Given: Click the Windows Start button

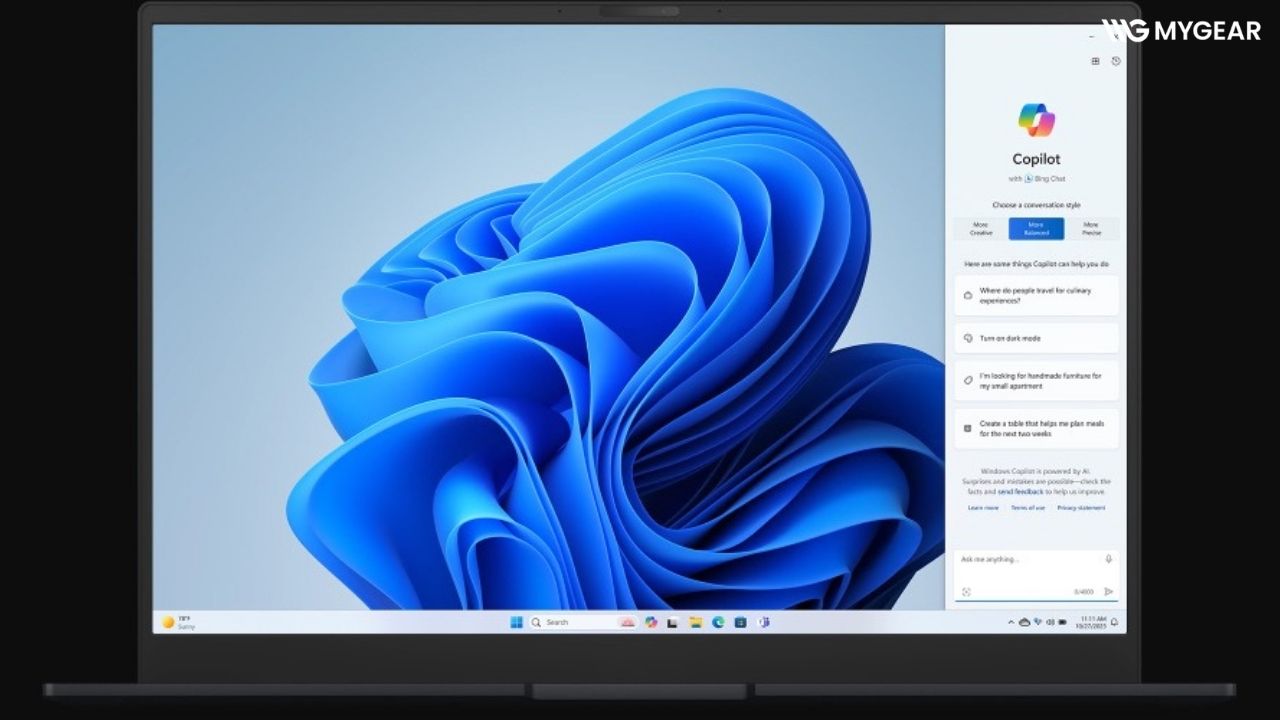Looking at the screenshot, I should coord(516,622).
